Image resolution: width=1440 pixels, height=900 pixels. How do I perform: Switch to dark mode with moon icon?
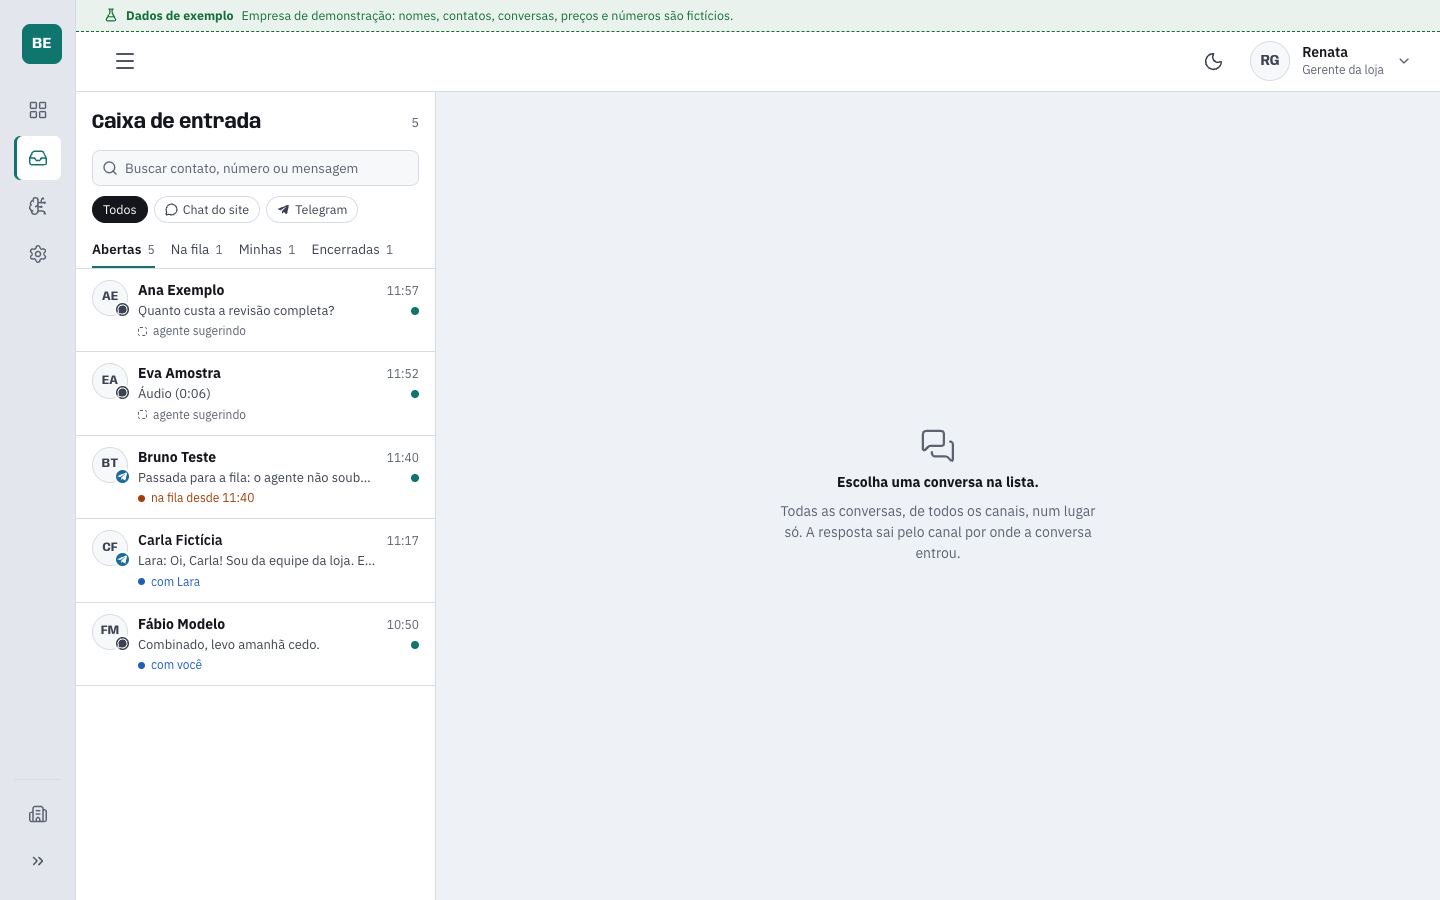click(1213, 61)
